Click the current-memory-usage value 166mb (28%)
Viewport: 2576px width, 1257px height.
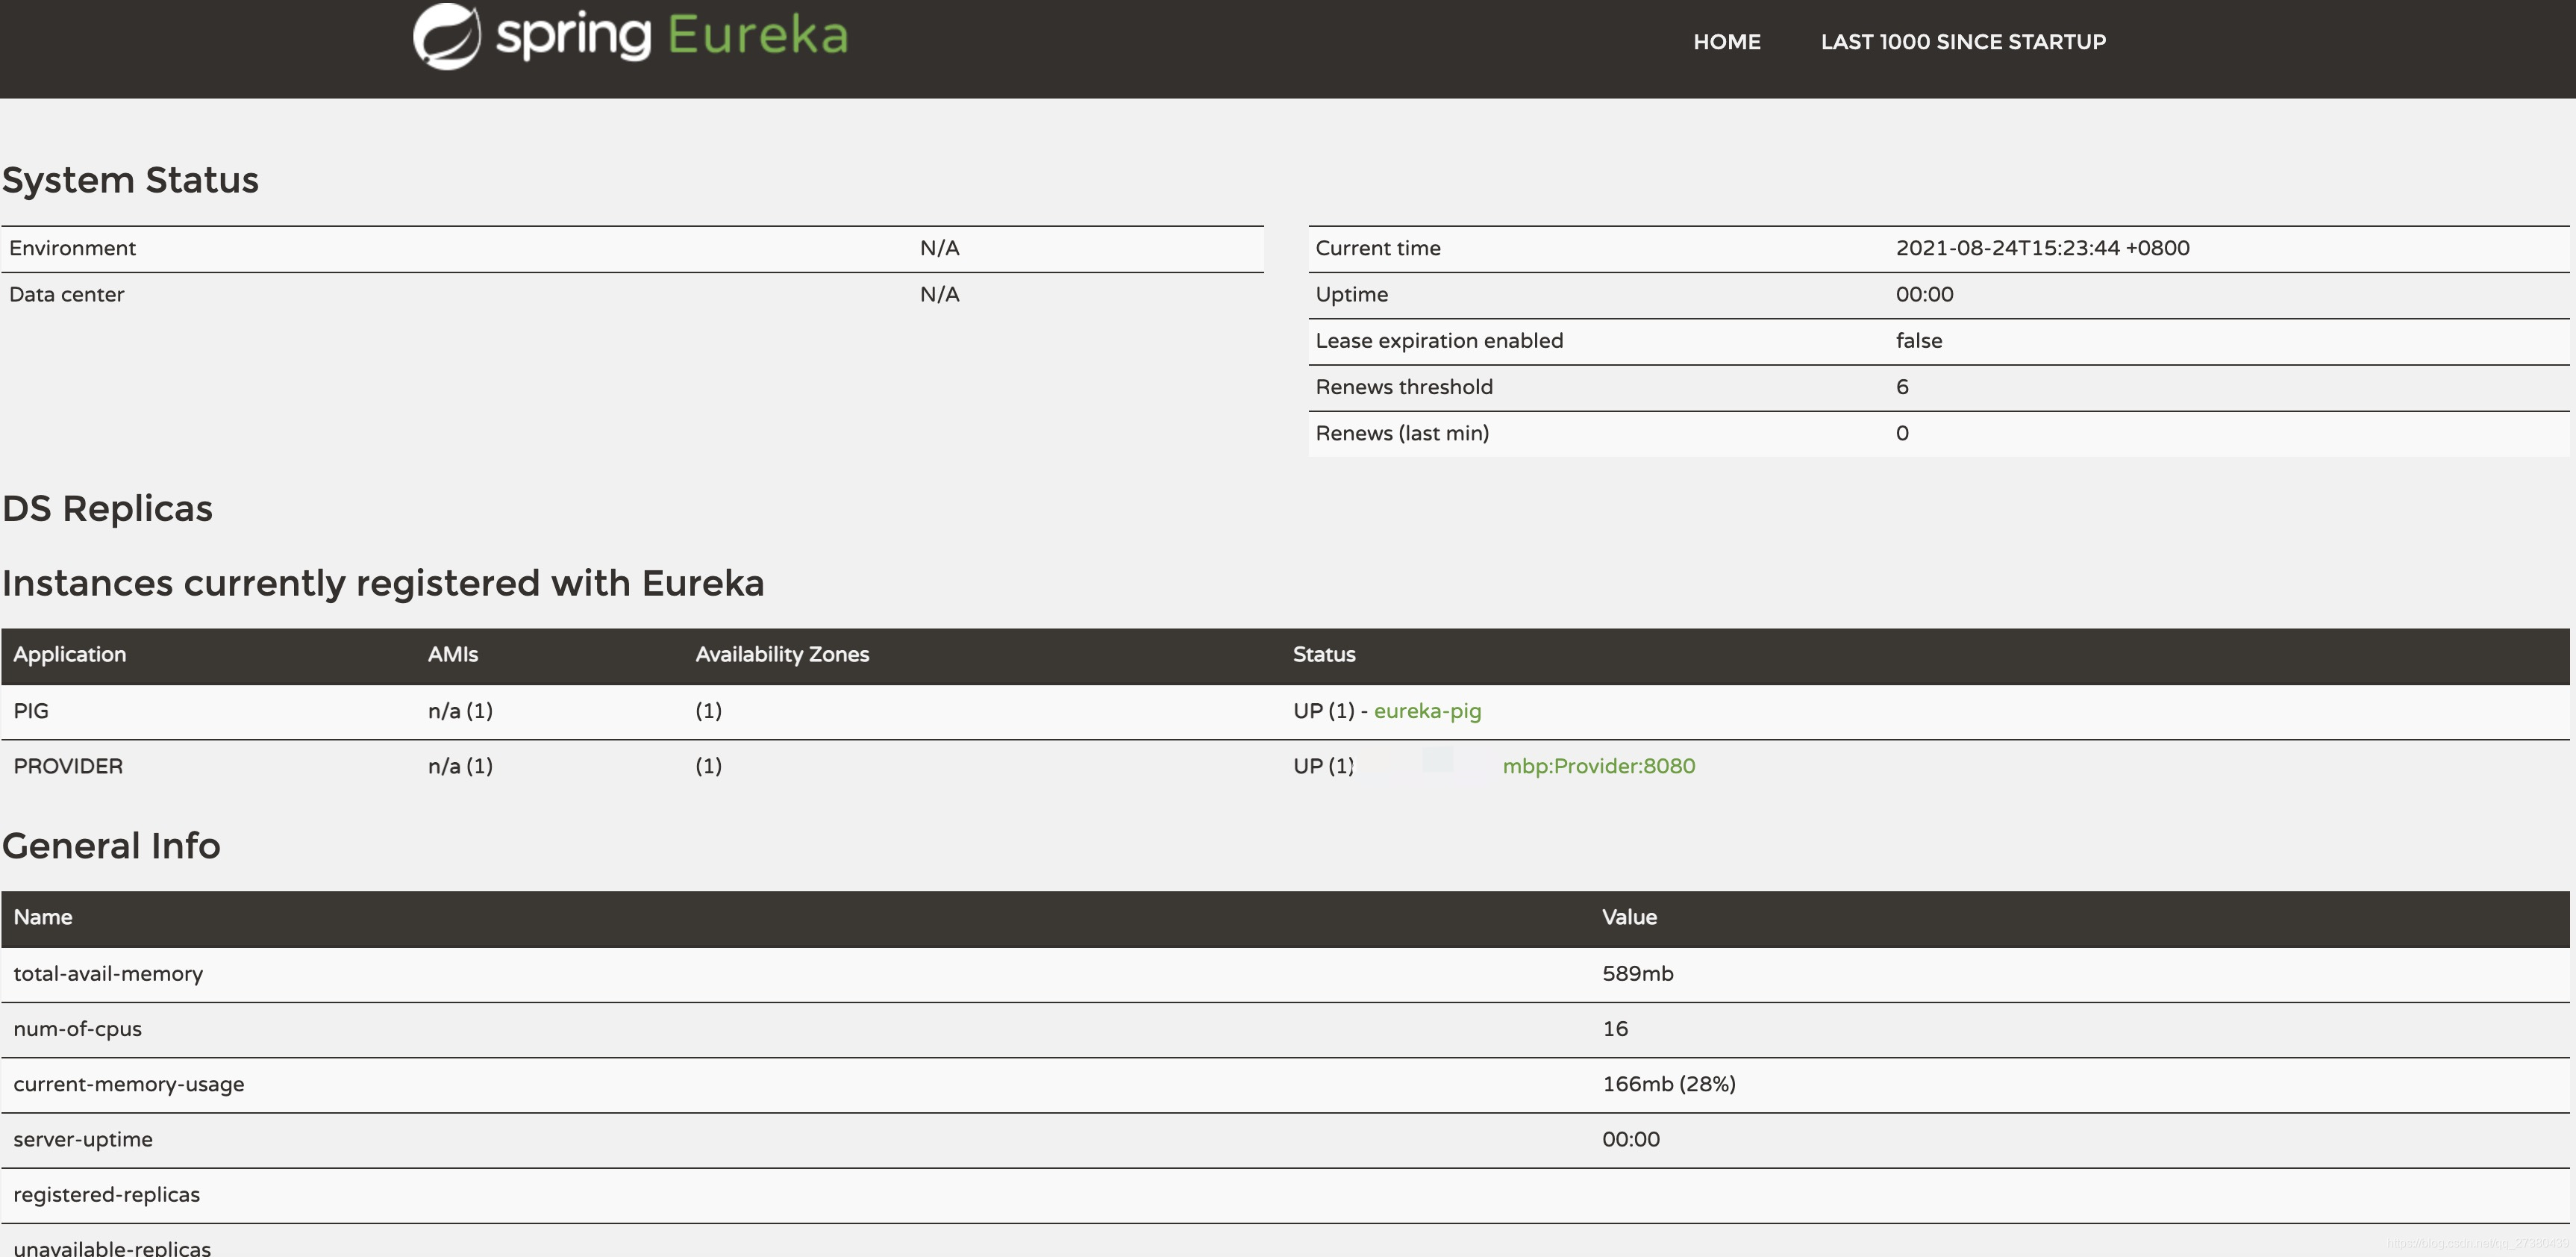(x=1668, y=1084)
